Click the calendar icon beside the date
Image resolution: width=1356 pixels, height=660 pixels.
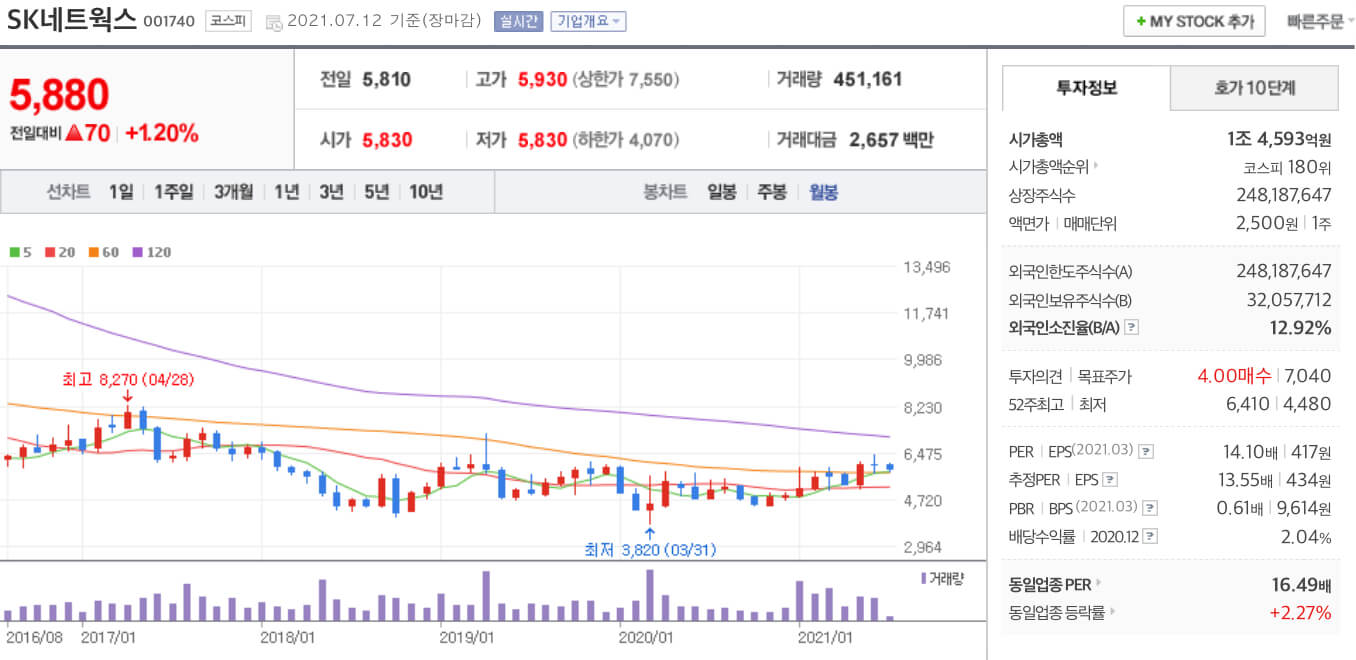[273, 22]
